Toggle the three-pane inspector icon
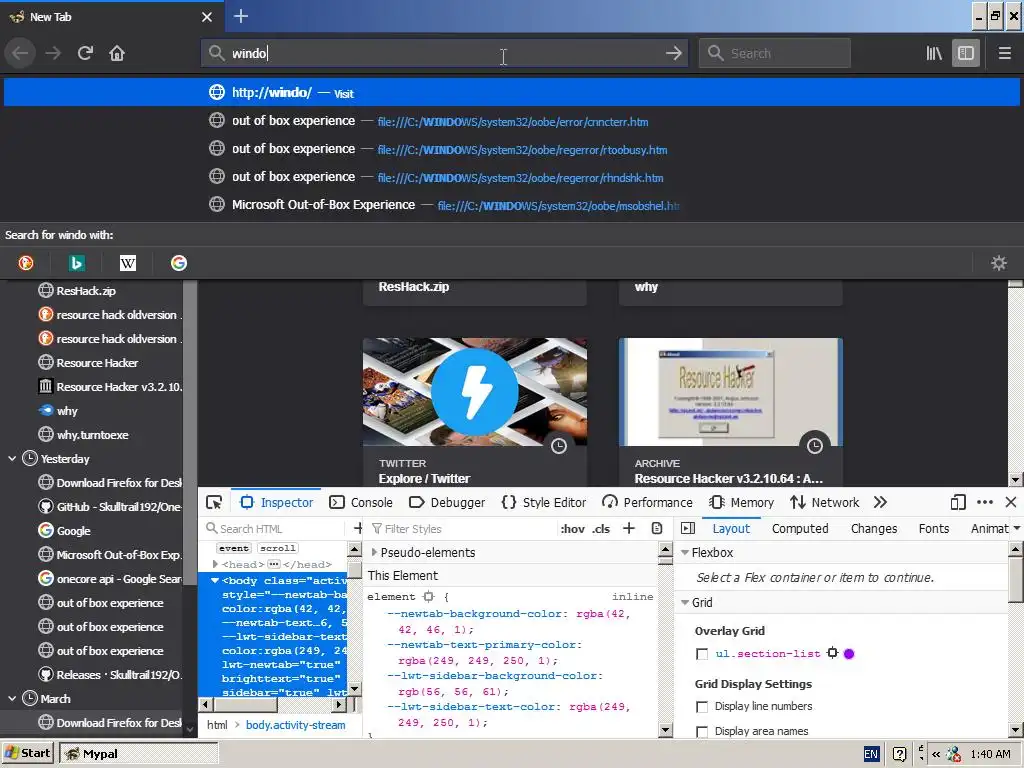The image size is (1024, 768). tap(688, 528)
